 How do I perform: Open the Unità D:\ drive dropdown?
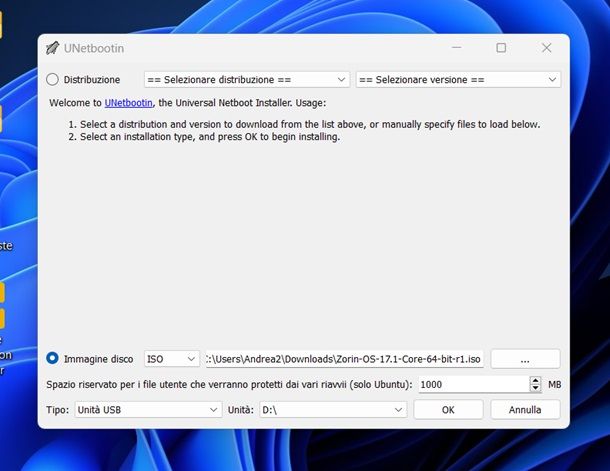[x=333, y=410]
